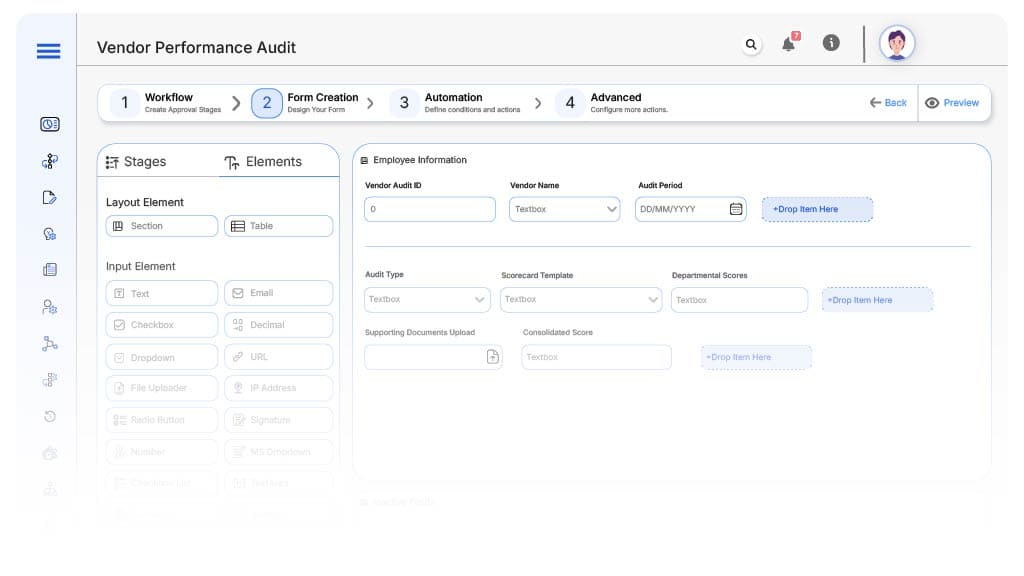Expand the Audit Type dropdown
The image size is (1024, 576).
coord(427,299)
